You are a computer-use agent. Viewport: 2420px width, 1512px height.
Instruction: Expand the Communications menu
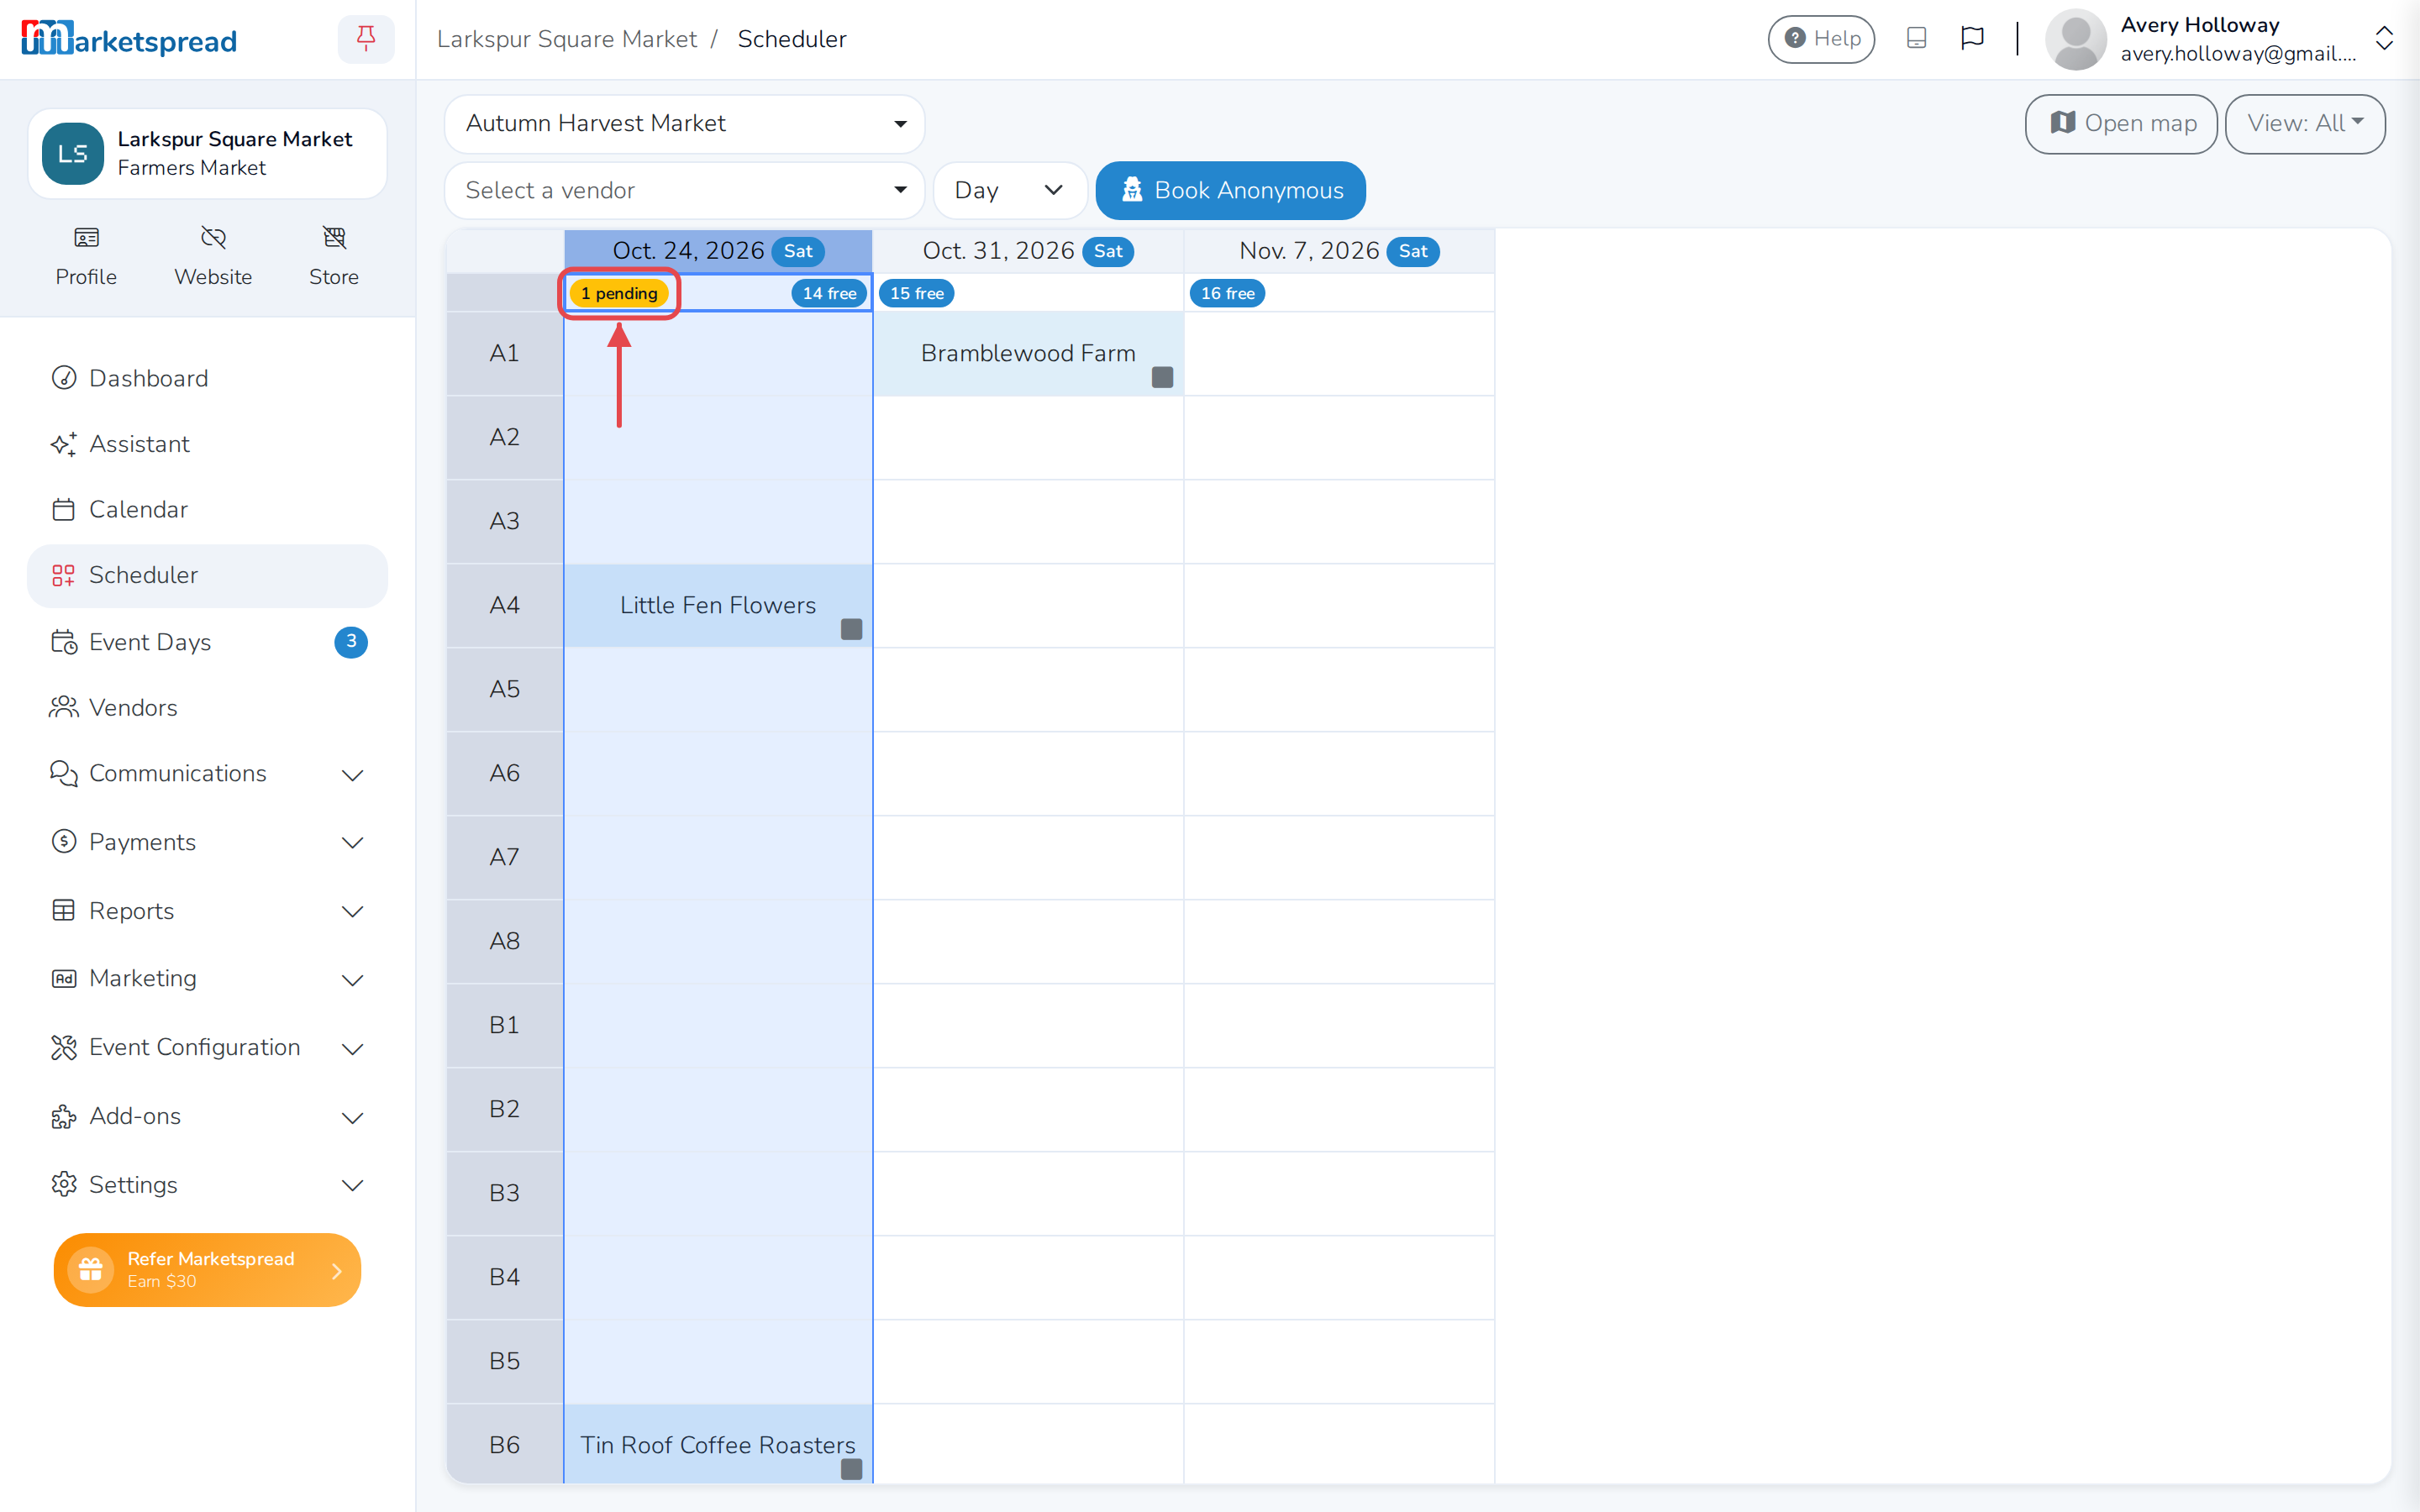click(207, 773)
